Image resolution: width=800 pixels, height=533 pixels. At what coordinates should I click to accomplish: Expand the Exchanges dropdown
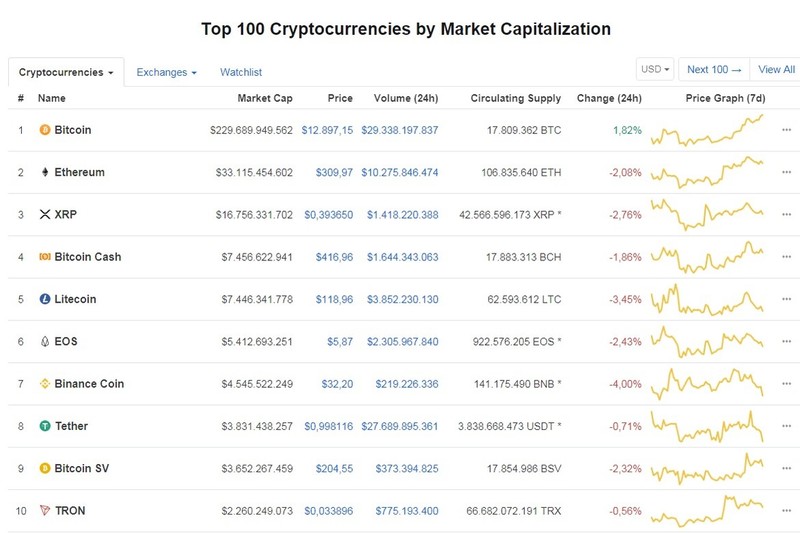(x=166, y=72)
